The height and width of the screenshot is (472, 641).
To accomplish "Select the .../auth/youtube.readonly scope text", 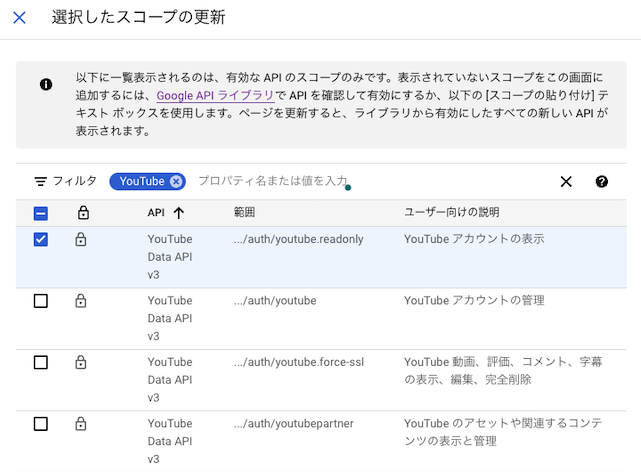I will point(298,239).
